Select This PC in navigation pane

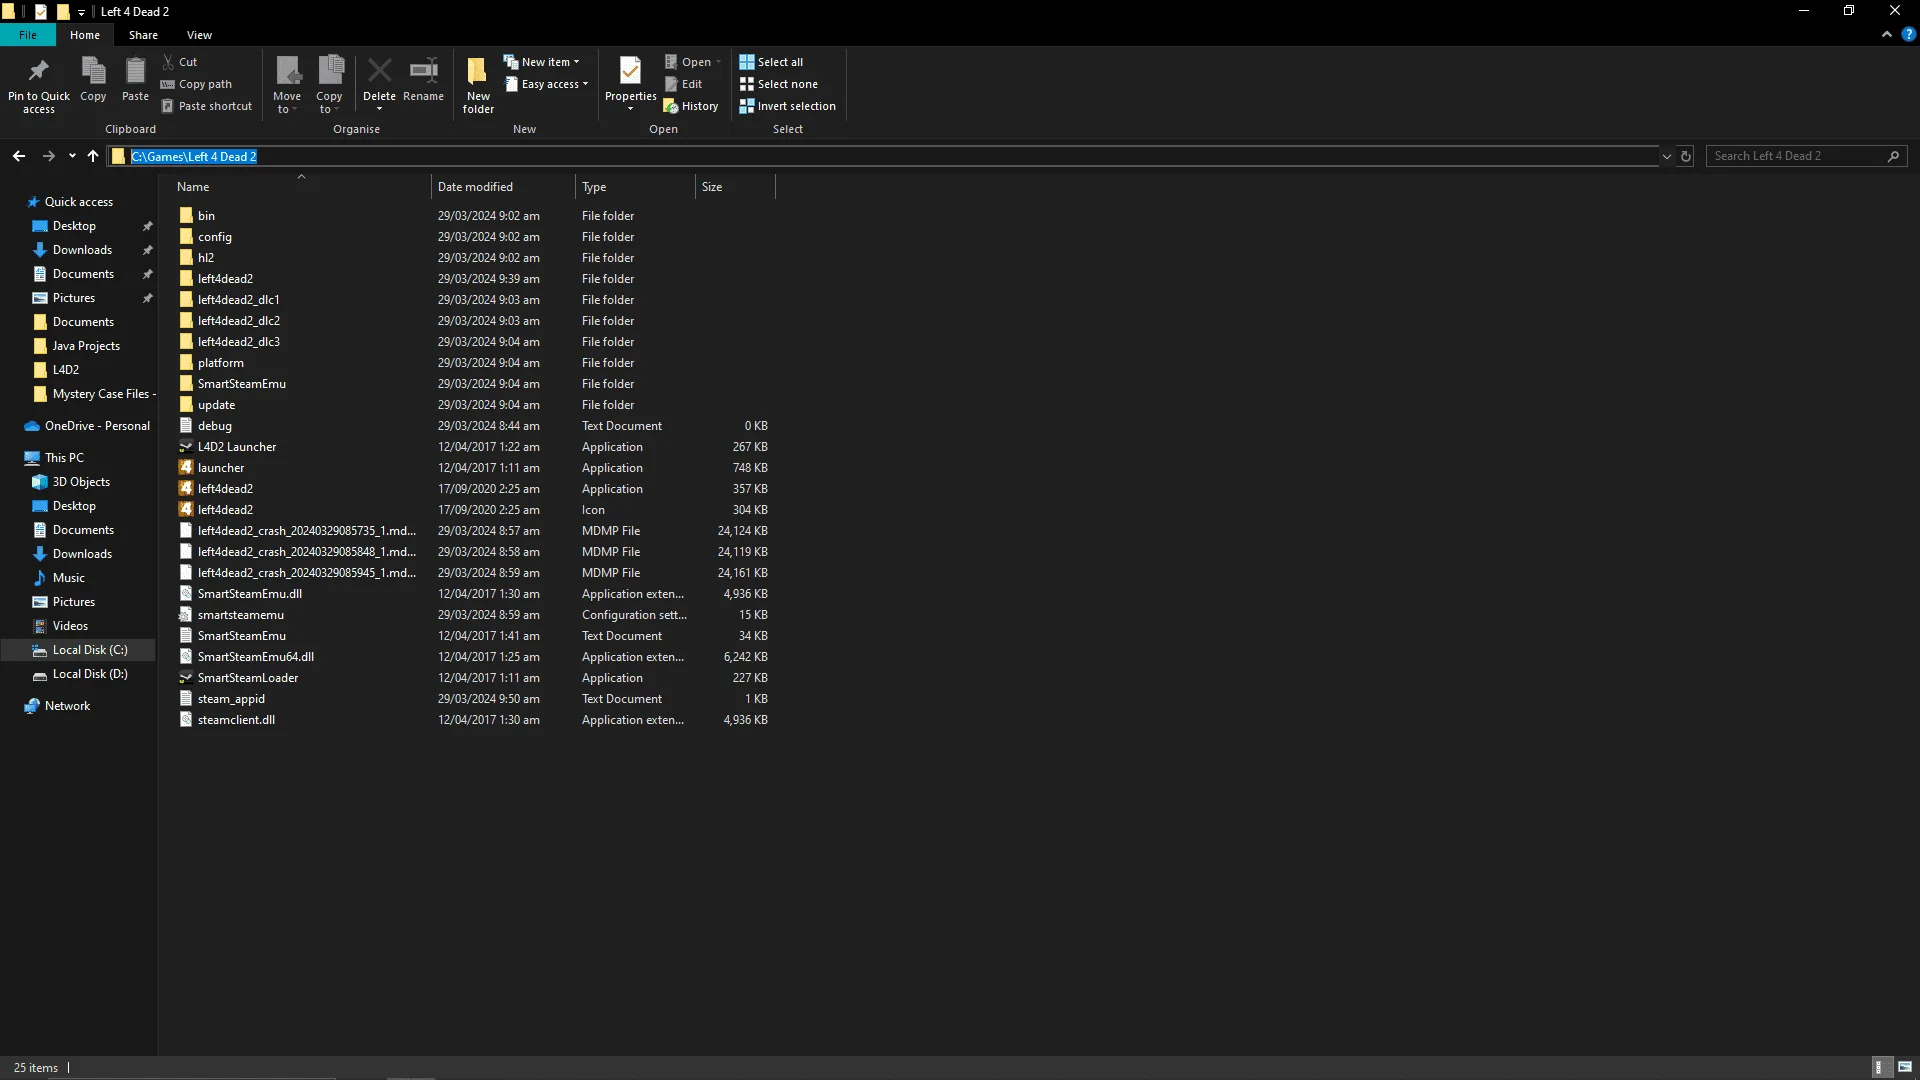[64, 458]
